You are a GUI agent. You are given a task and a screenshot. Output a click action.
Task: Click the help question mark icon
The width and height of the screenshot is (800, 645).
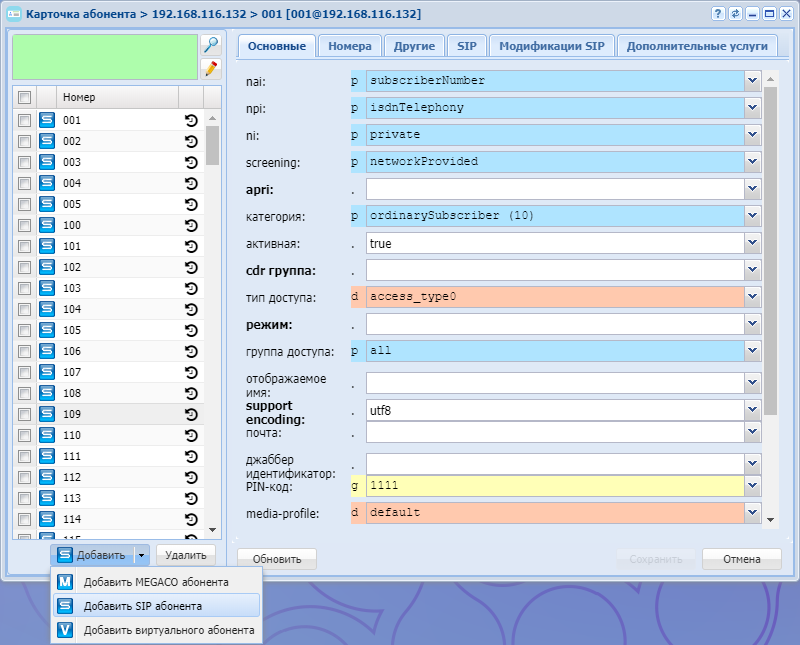[x=718, y=14]
